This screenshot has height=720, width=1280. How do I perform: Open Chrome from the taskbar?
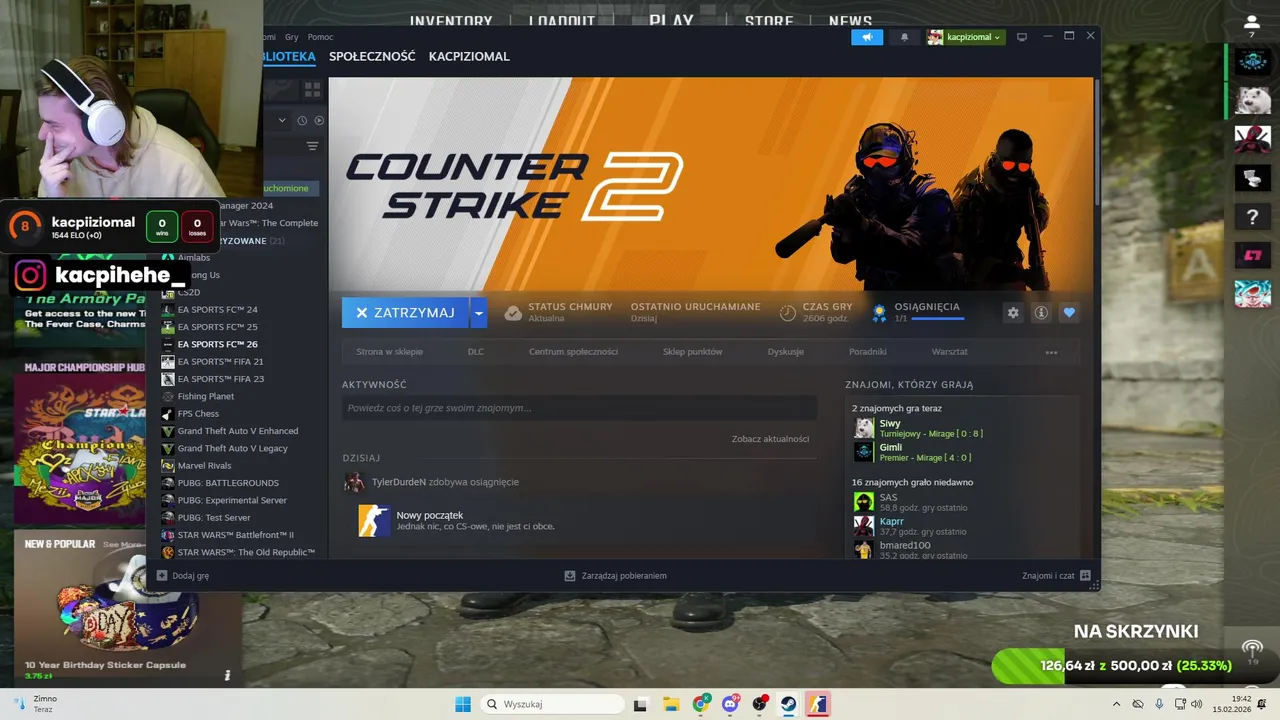701,704
